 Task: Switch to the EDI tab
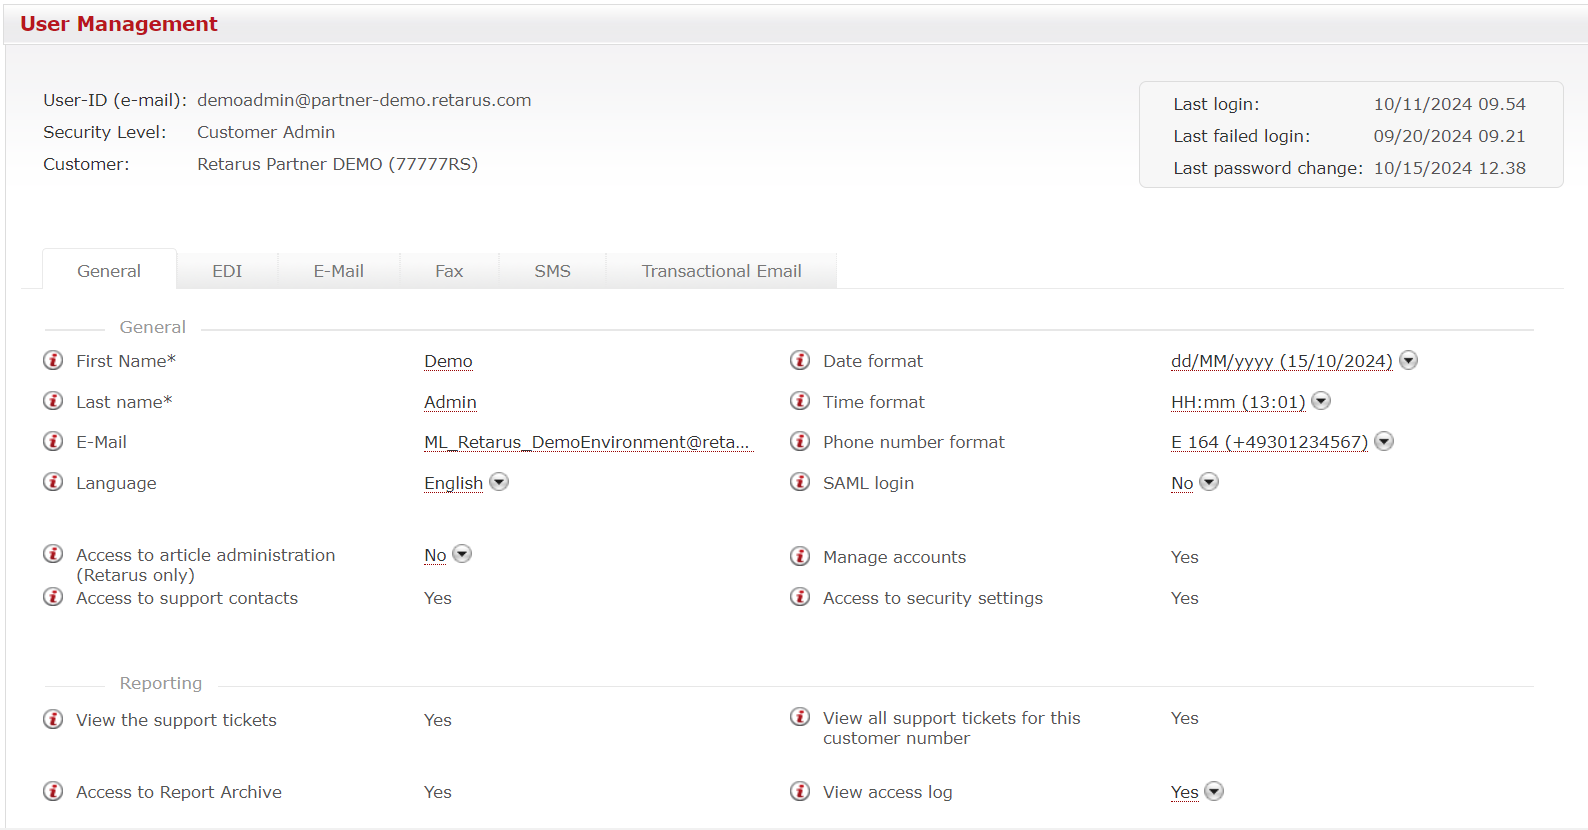click(227, 271)
